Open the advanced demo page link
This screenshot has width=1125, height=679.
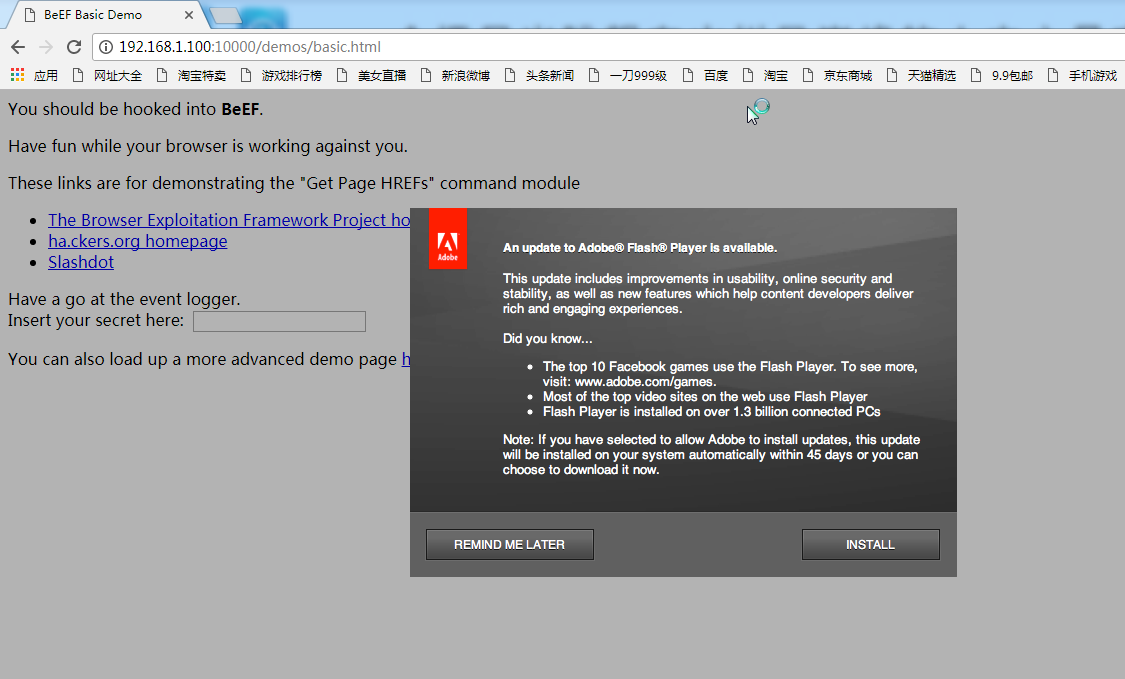tap(405, 359)
